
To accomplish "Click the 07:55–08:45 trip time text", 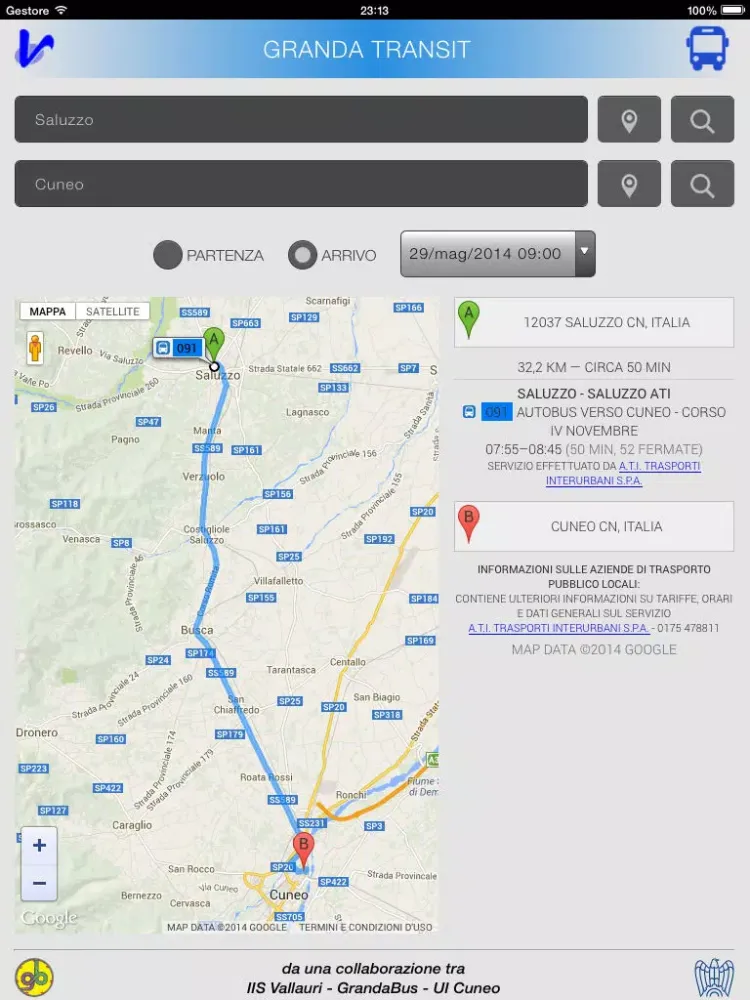I will click(x=524, y=449).
